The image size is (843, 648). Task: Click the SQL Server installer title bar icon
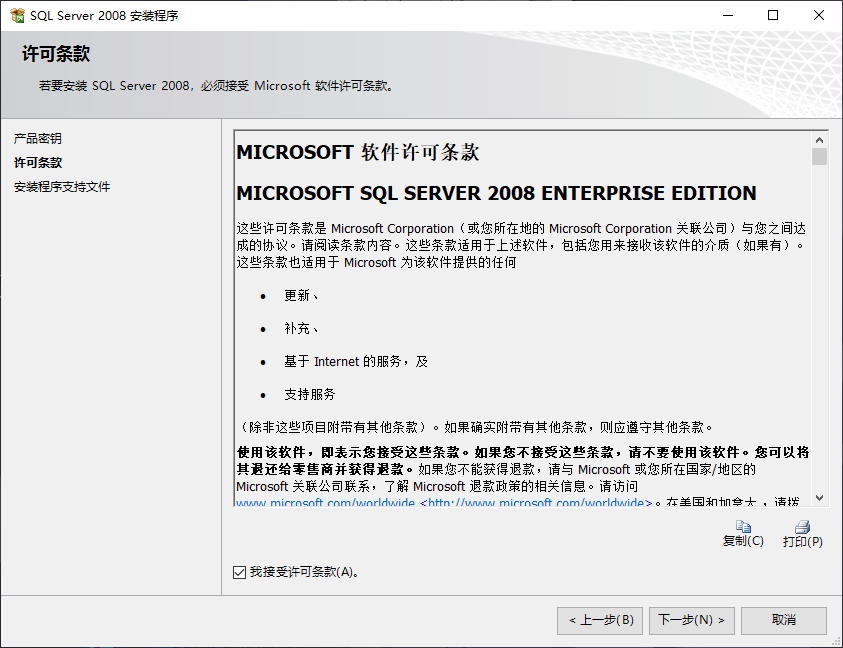point(17,16)
